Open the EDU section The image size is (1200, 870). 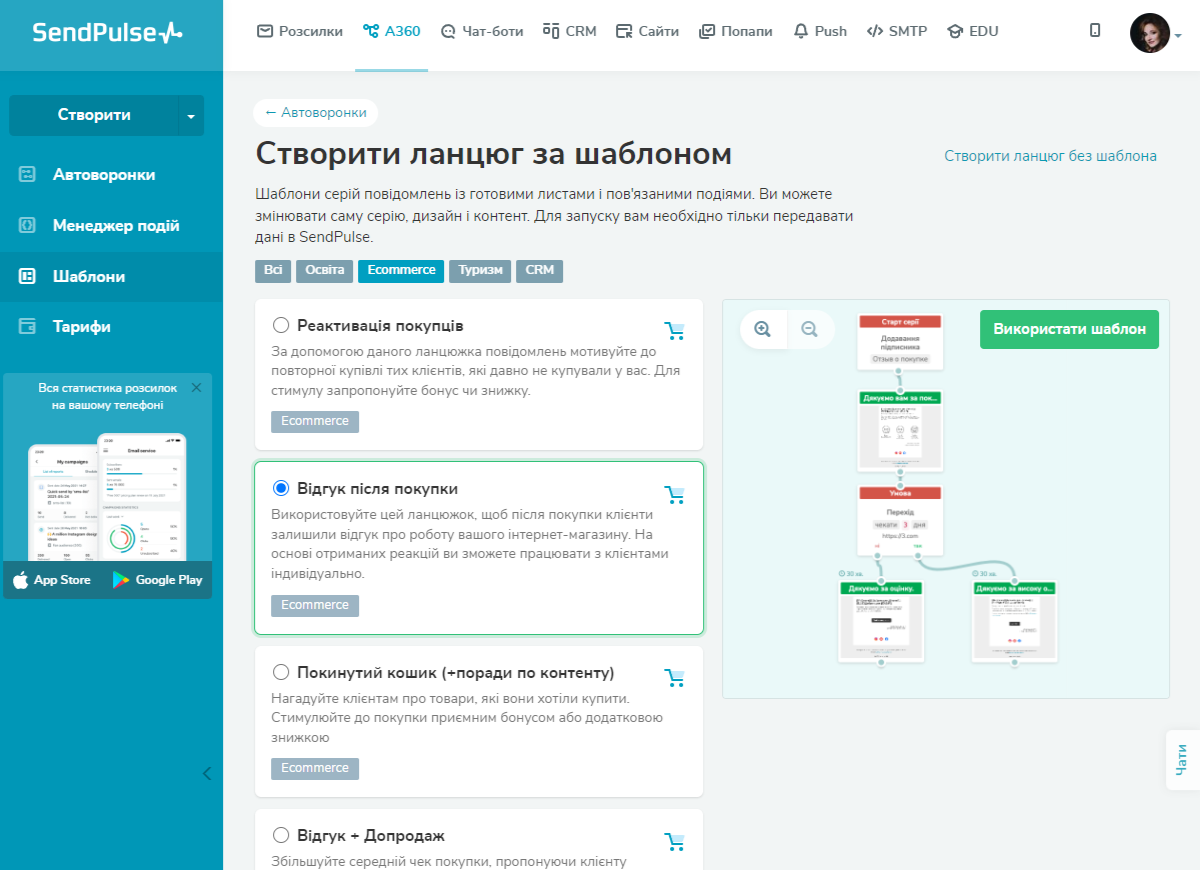972,31
